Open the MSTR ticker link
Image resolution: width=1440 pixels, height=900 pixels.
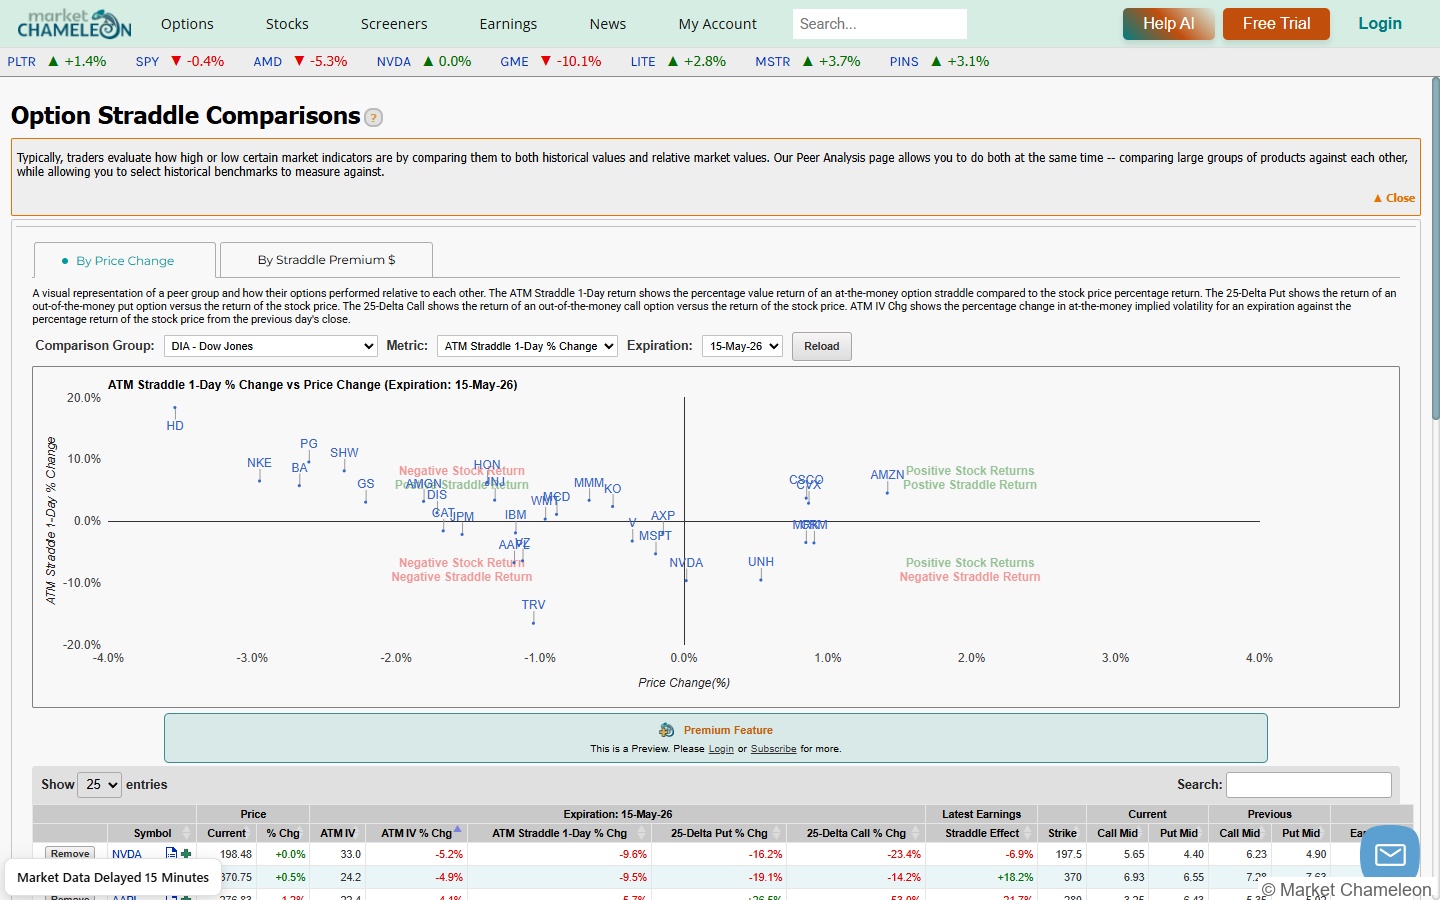[773, 61]
